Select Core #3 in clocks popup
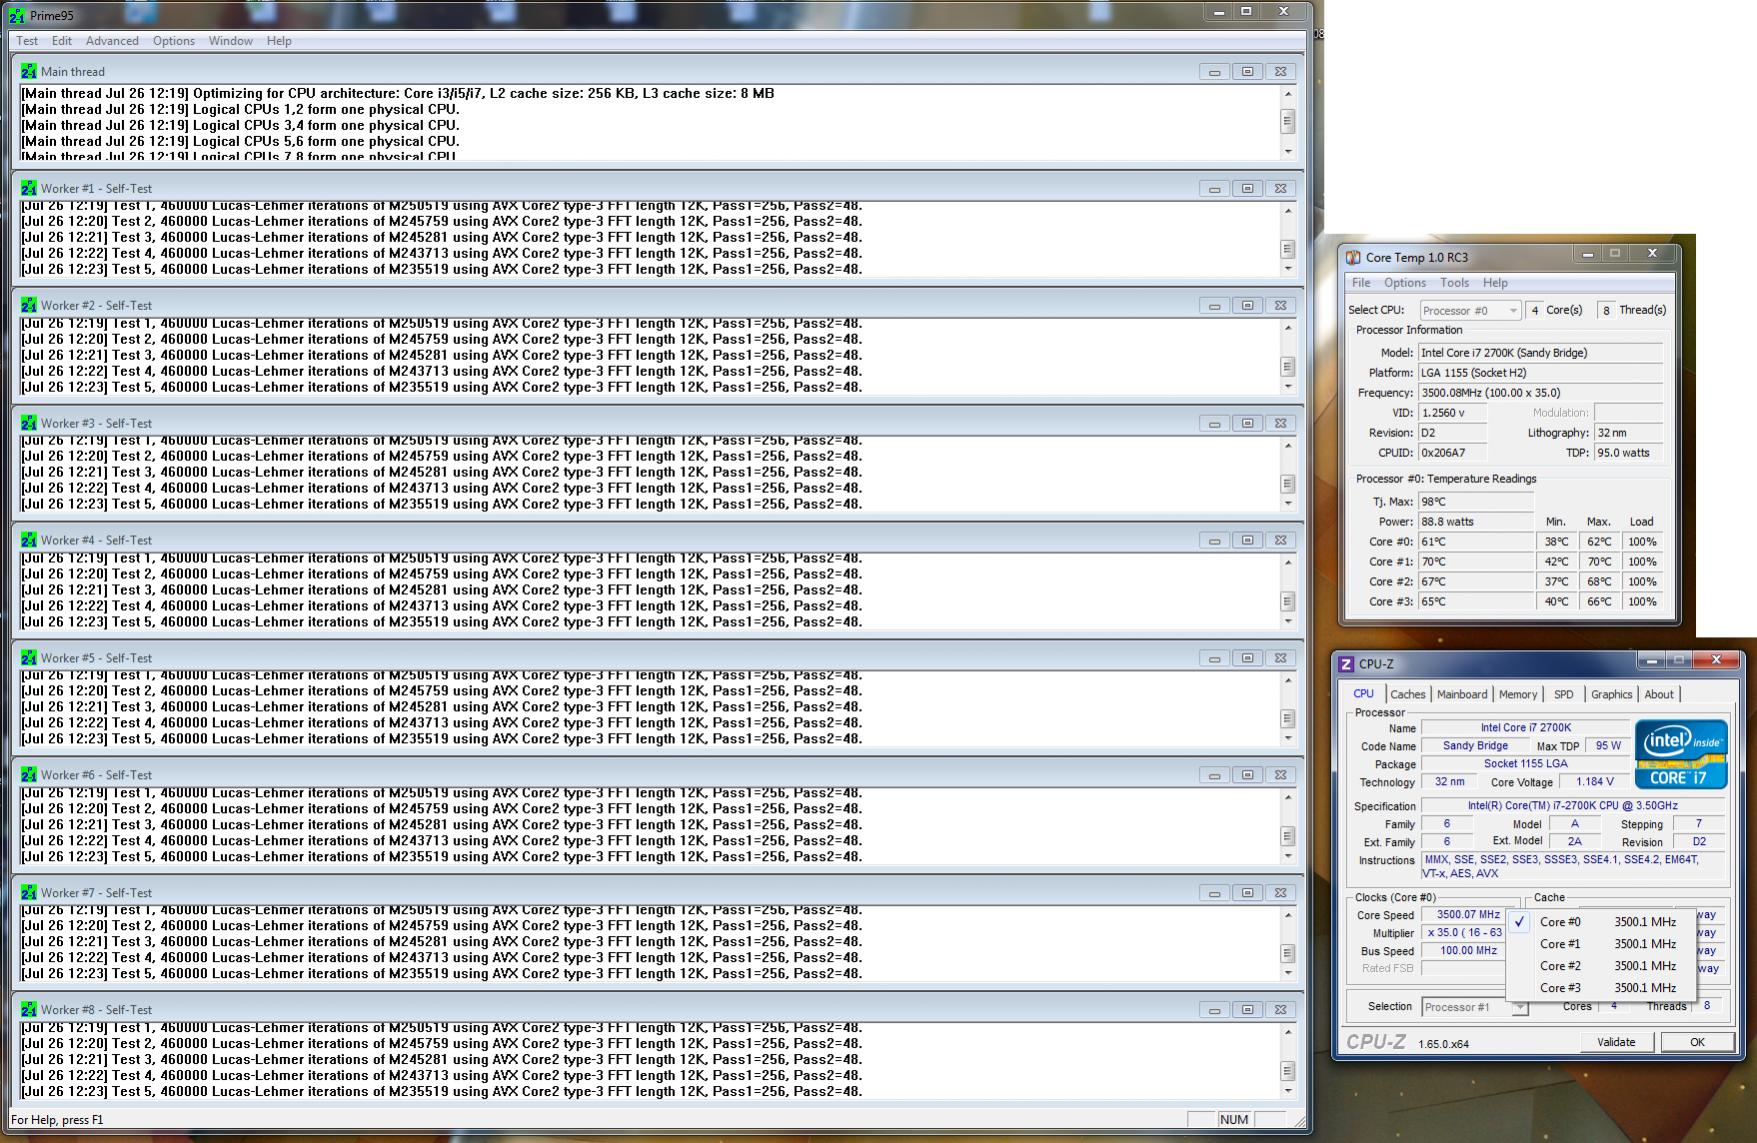Screen dimensions: 1757x1143 coord(1600,988)
